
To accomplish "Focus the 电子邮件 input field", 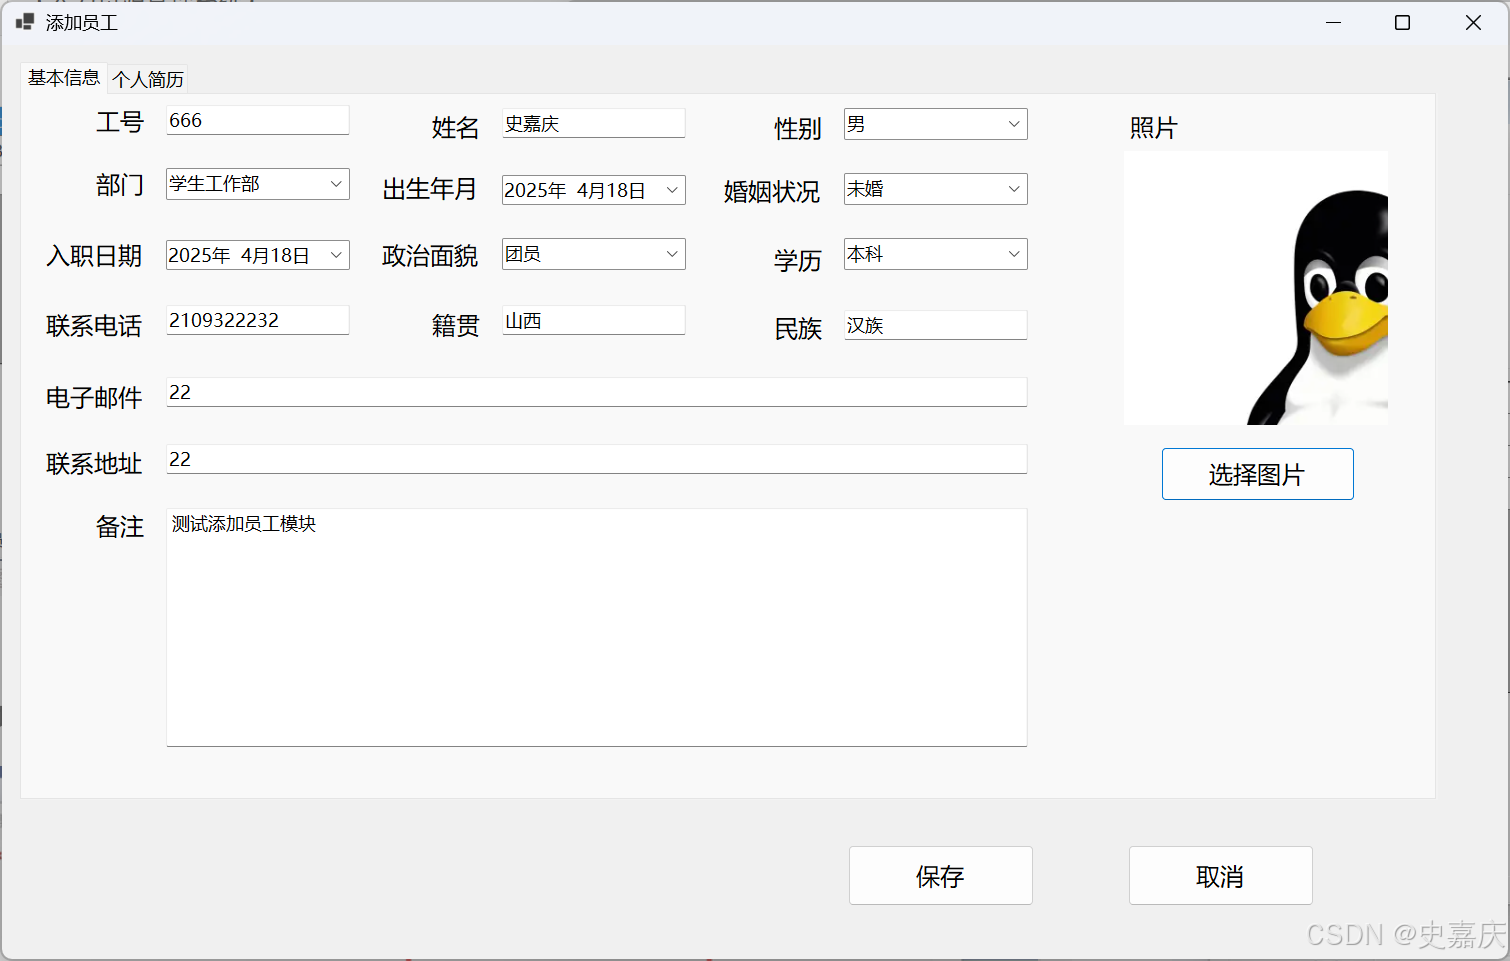I will point(597,392).
